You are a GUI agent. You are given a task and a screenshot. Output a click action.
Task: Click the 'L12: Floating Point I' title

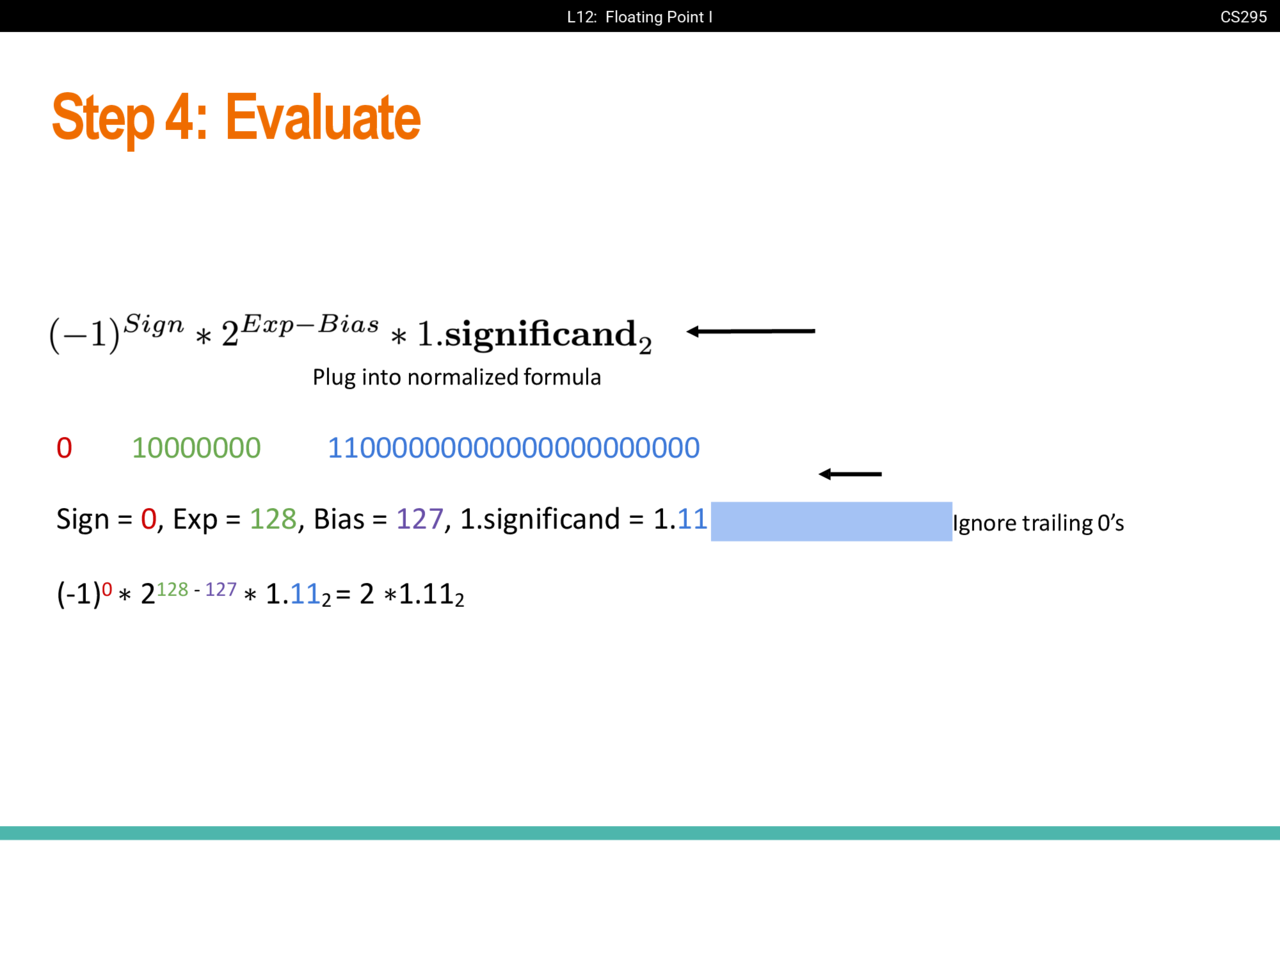tap(639, 17)
